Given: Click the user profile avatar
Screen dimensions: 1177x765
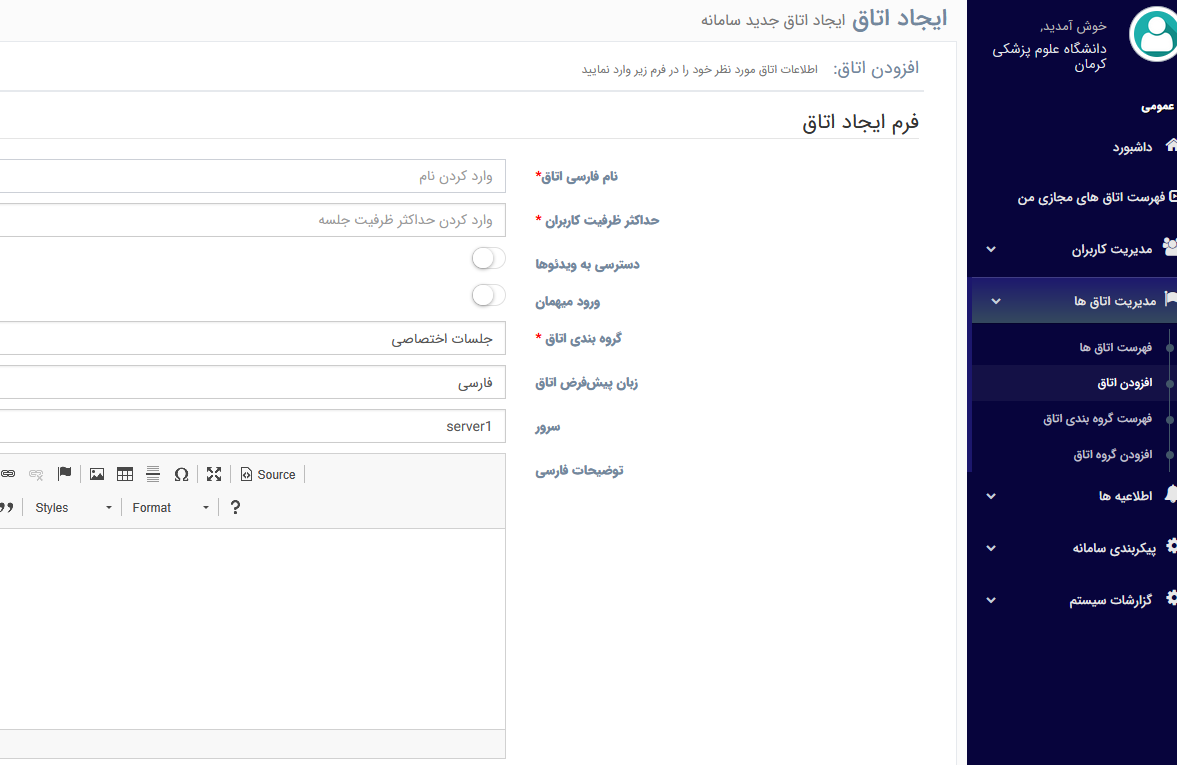Looking at the screenshot, I should (x=1153, y=36).
